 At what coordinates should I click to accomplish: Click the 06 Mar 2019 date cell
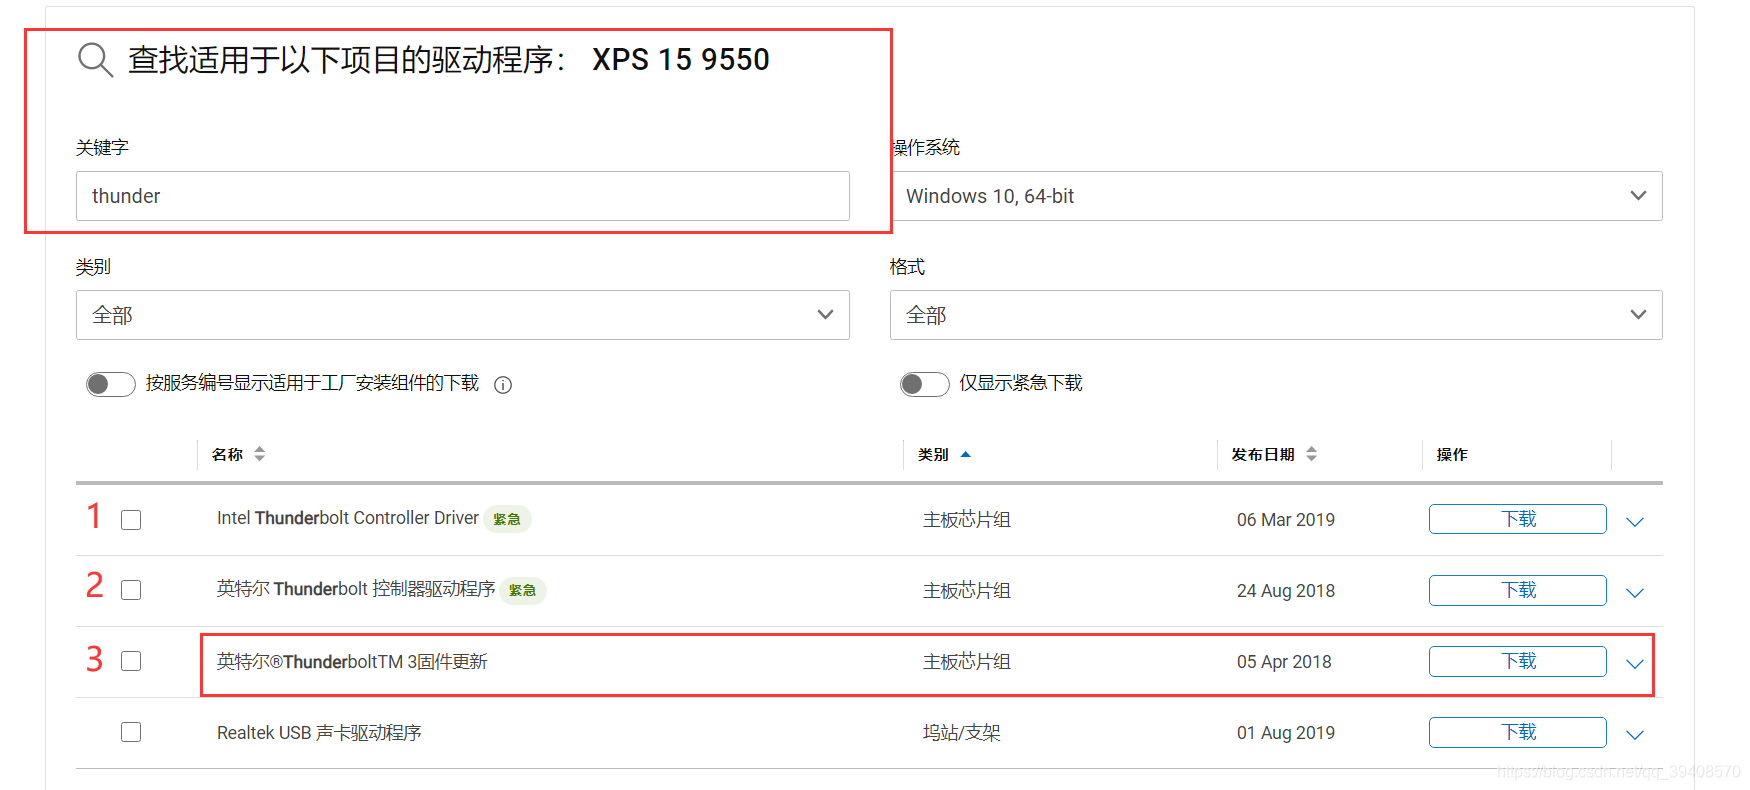click(1286, 520)
